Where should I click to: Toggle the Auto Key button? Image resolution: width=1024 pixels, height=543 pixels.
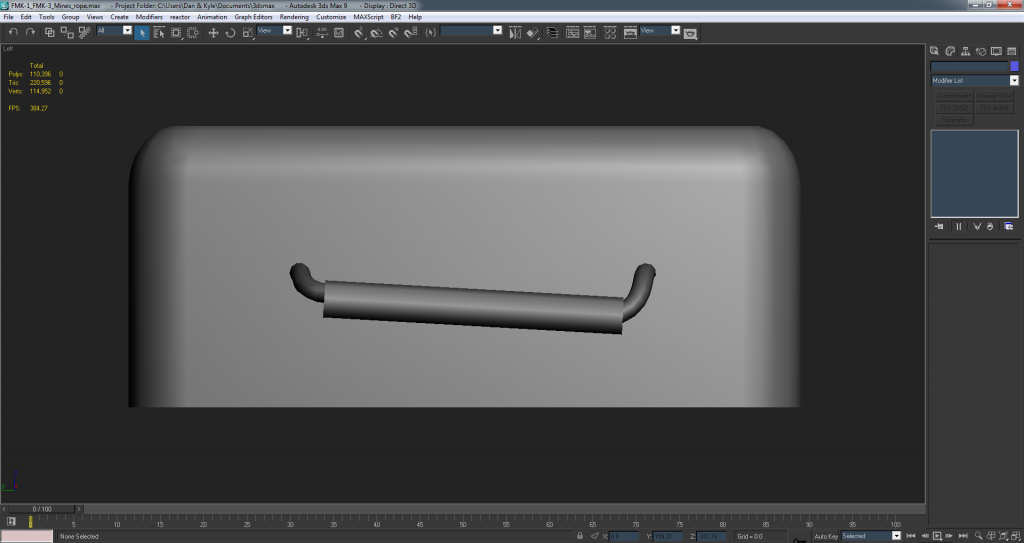[x=826, y=536]
